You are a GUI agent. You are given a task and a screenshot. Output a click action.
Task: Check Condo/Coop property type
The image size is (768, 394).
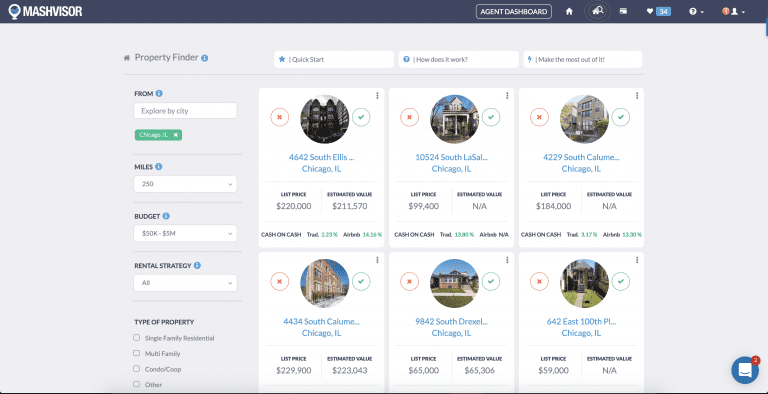tap(137, 369)
